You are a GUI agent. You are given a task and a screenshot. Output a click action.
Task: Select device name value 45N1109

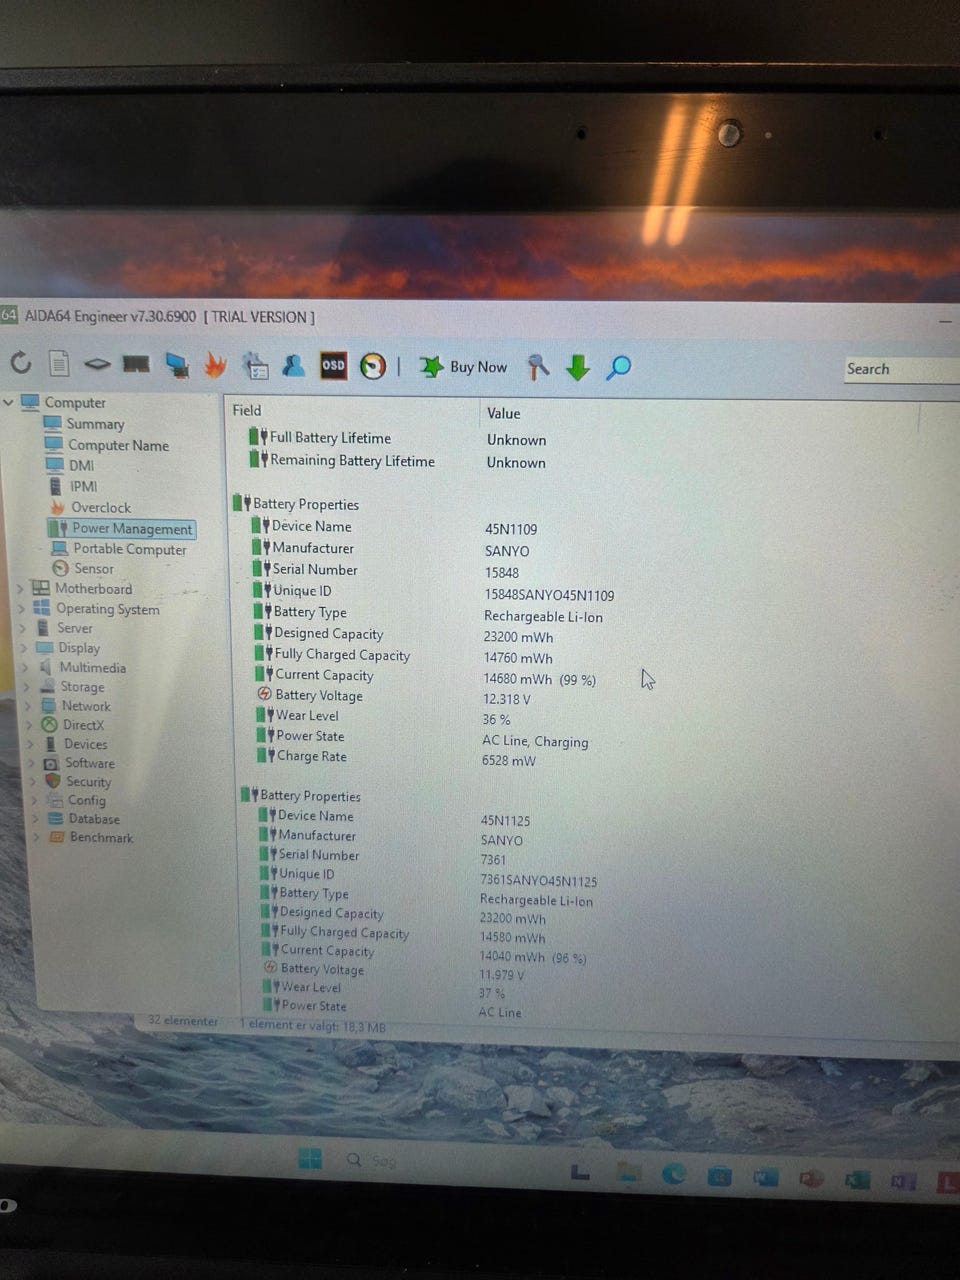(x=511, y=529)
